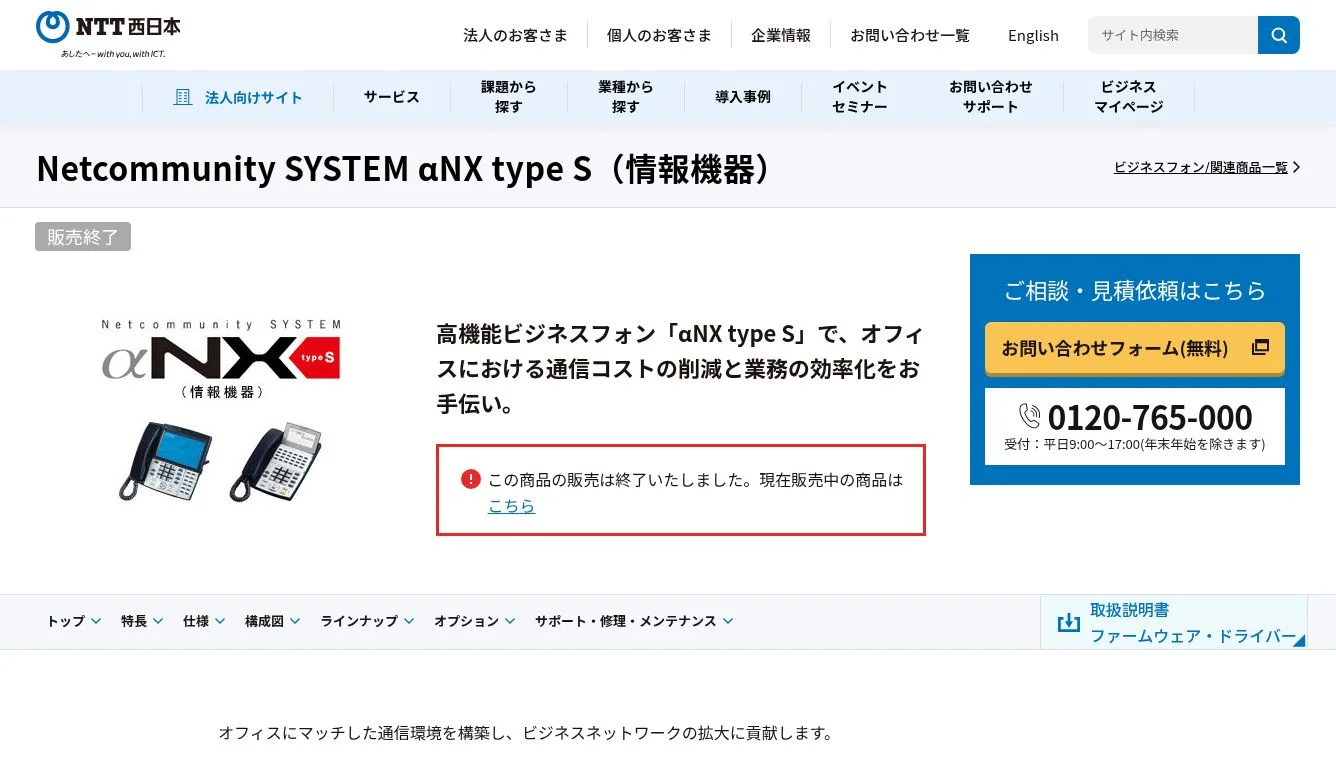Click the αNX type S product logo image
Screen dimensions: 1336x768
tap(222, 360)
